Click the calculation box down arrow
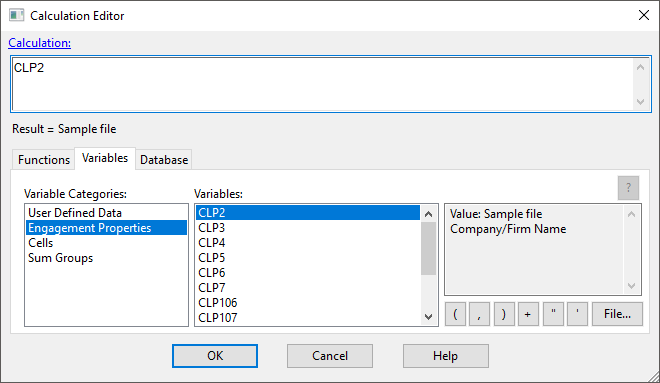The height and width of the screenshot is (383, 660). pos(640,102)
